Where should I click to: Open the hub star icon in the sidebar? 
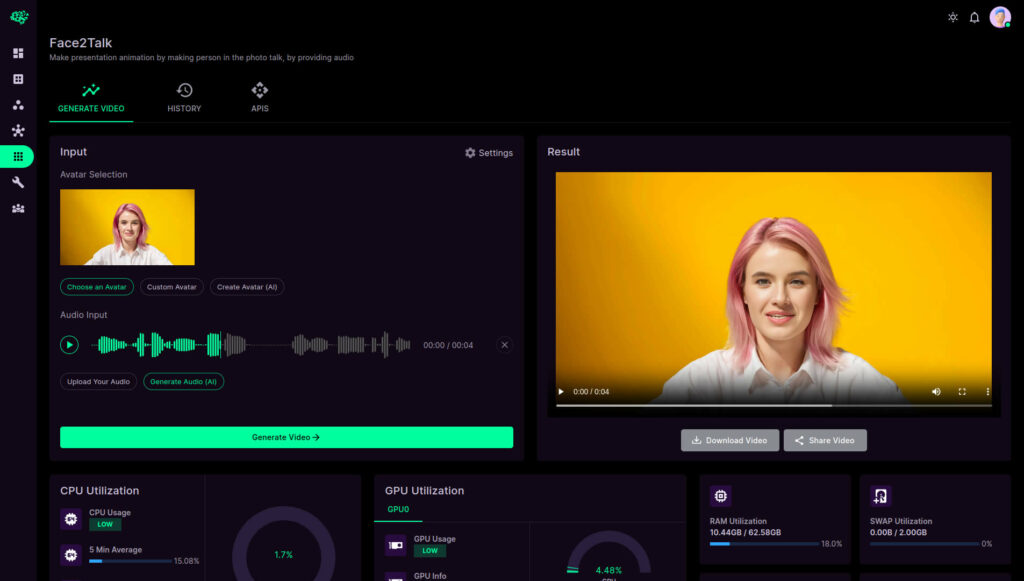coord(18,131)
